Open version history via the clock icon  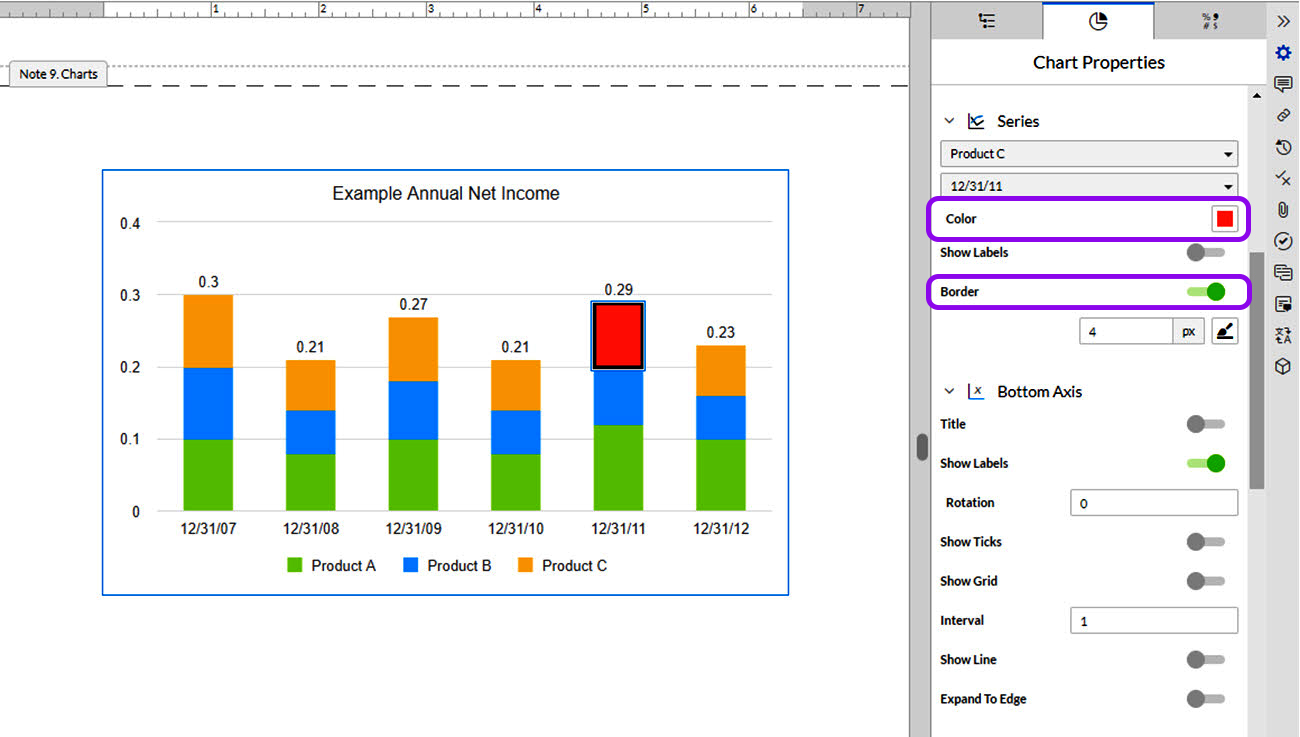click(1283, 146)
